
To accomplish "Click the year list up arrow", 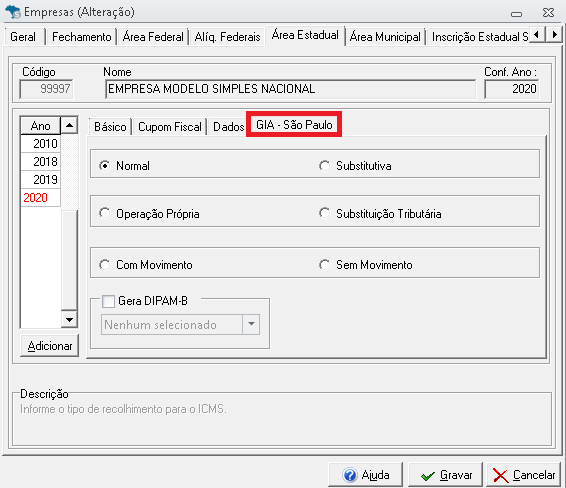I will [69, 126].
